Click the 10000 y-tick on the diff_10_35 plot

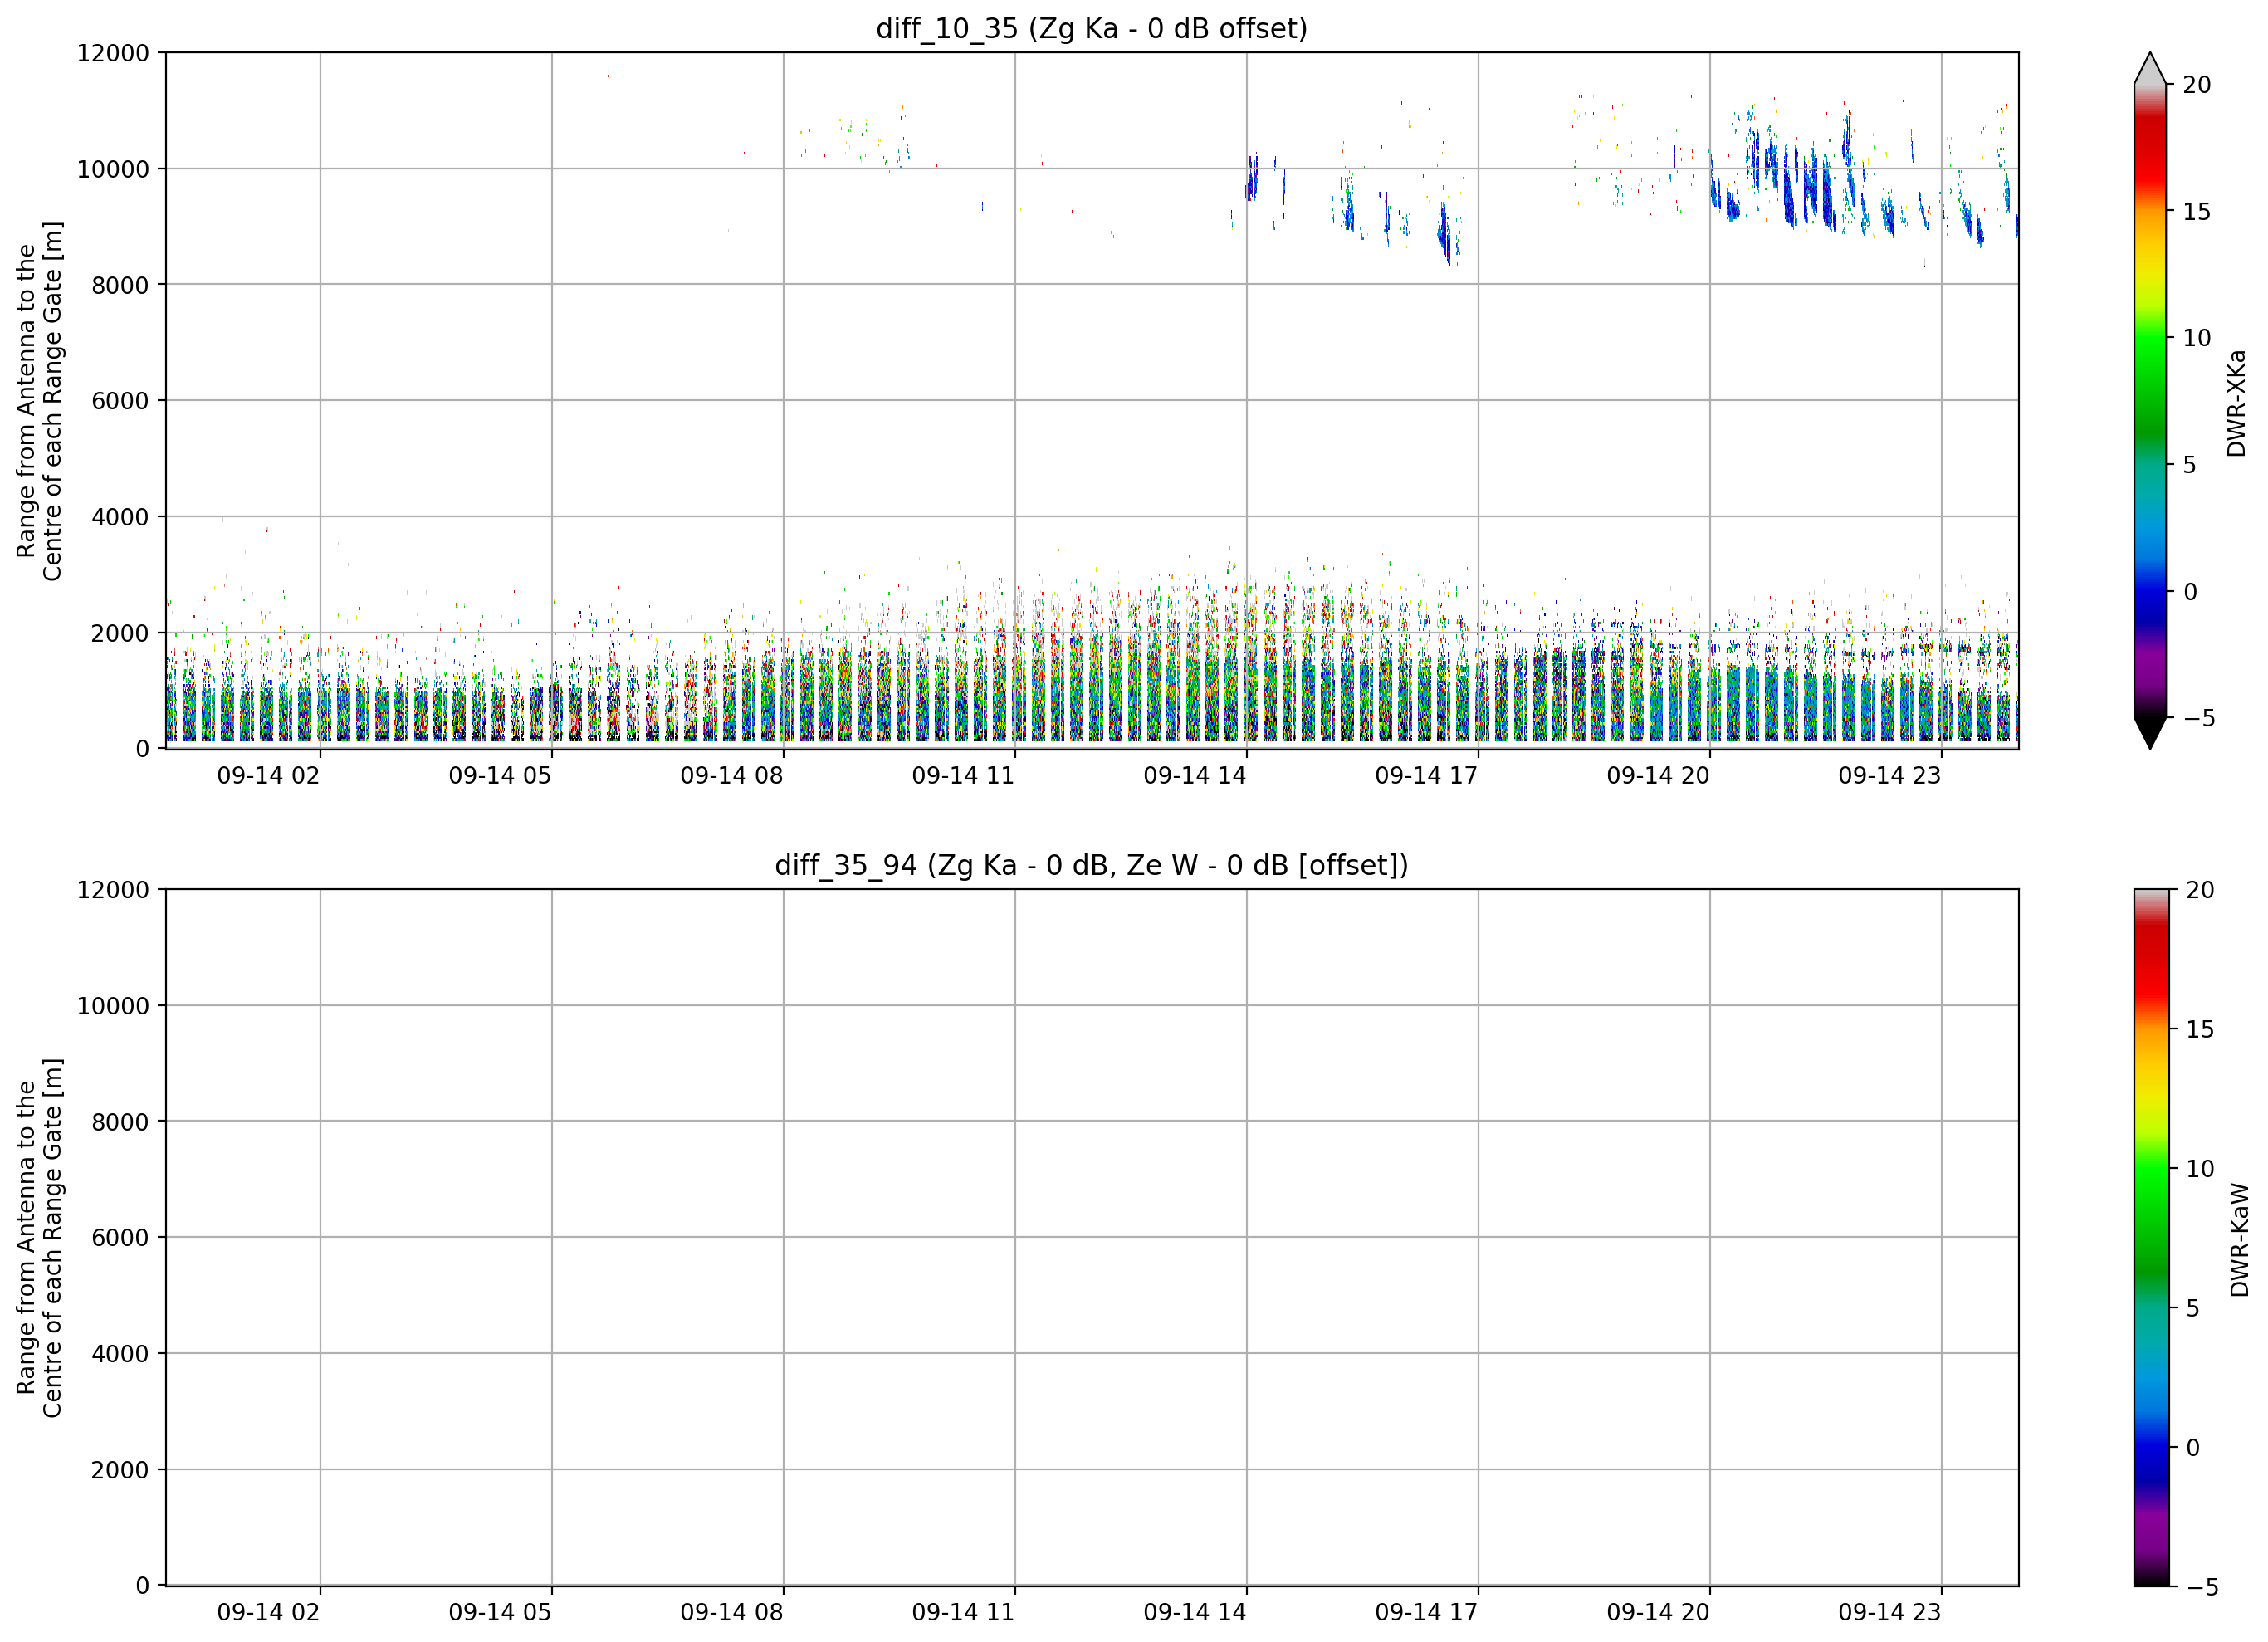coord(113,169)
